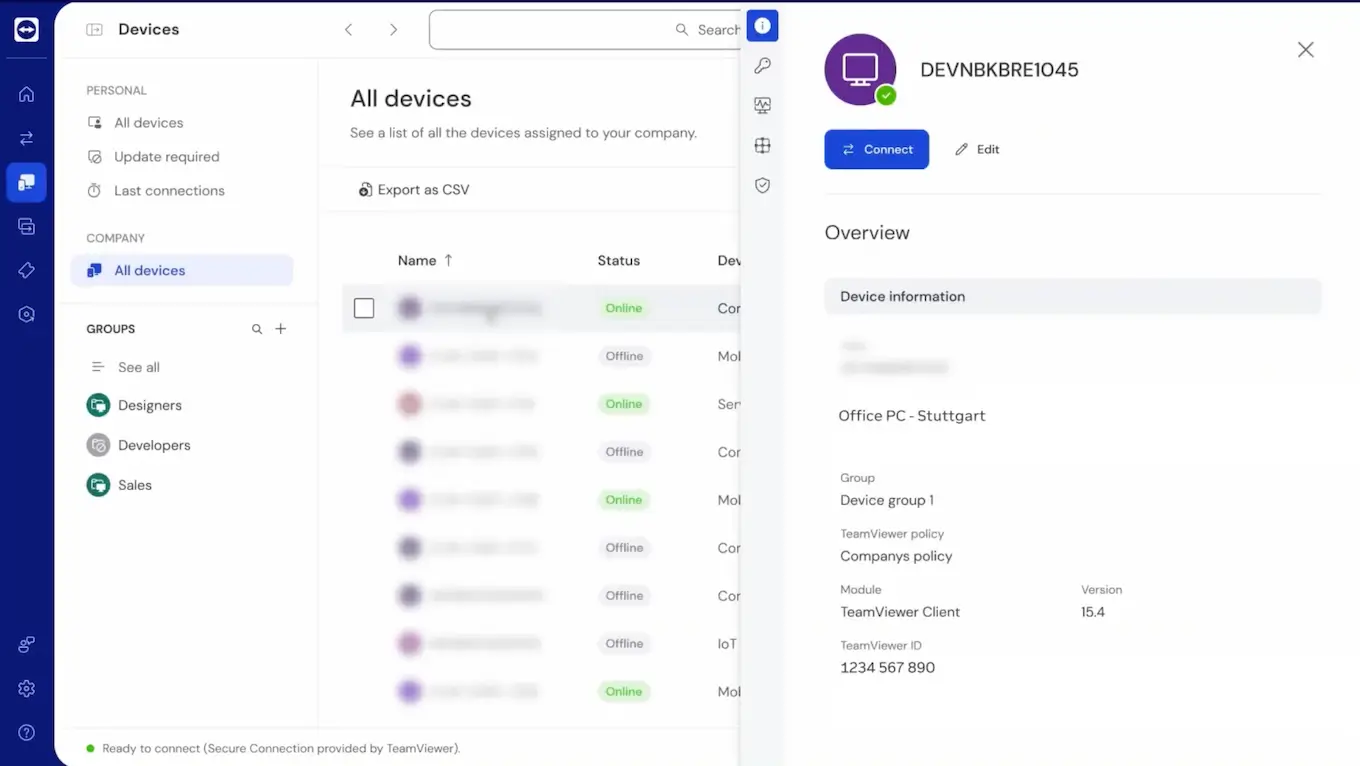This screenshot has width=1360, height=766.
Task: Open the security shield icon
Action: coord(762,185)
